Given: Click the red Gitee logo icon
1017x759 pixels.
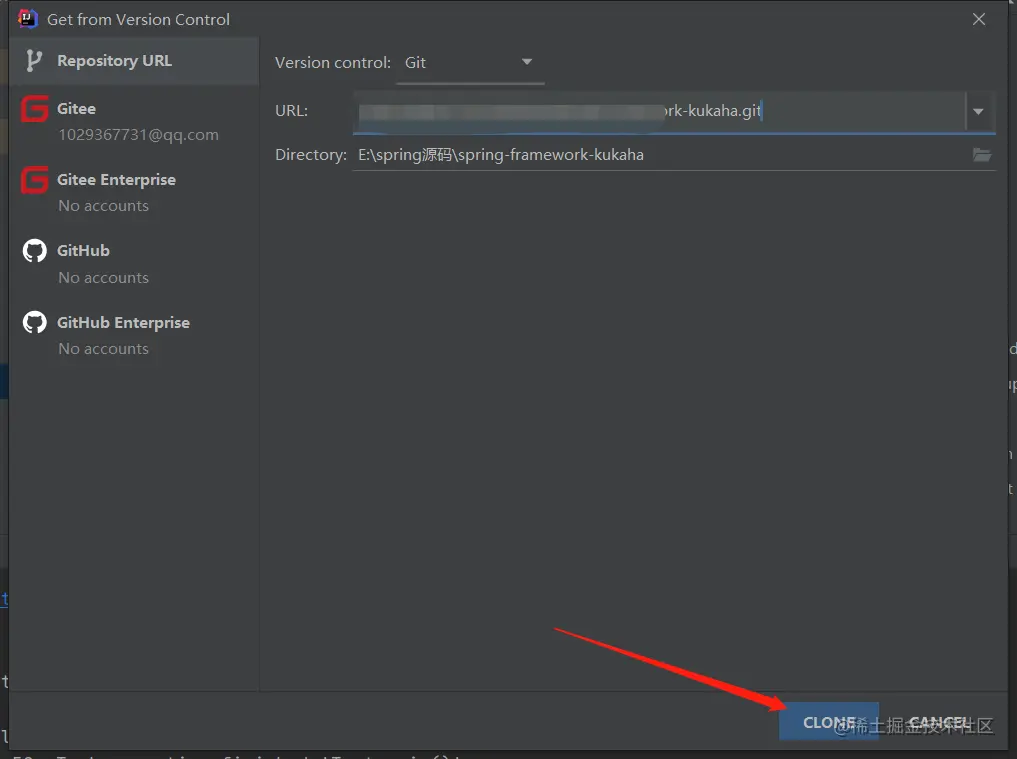Looking at the screenshot, I should 34,108.
